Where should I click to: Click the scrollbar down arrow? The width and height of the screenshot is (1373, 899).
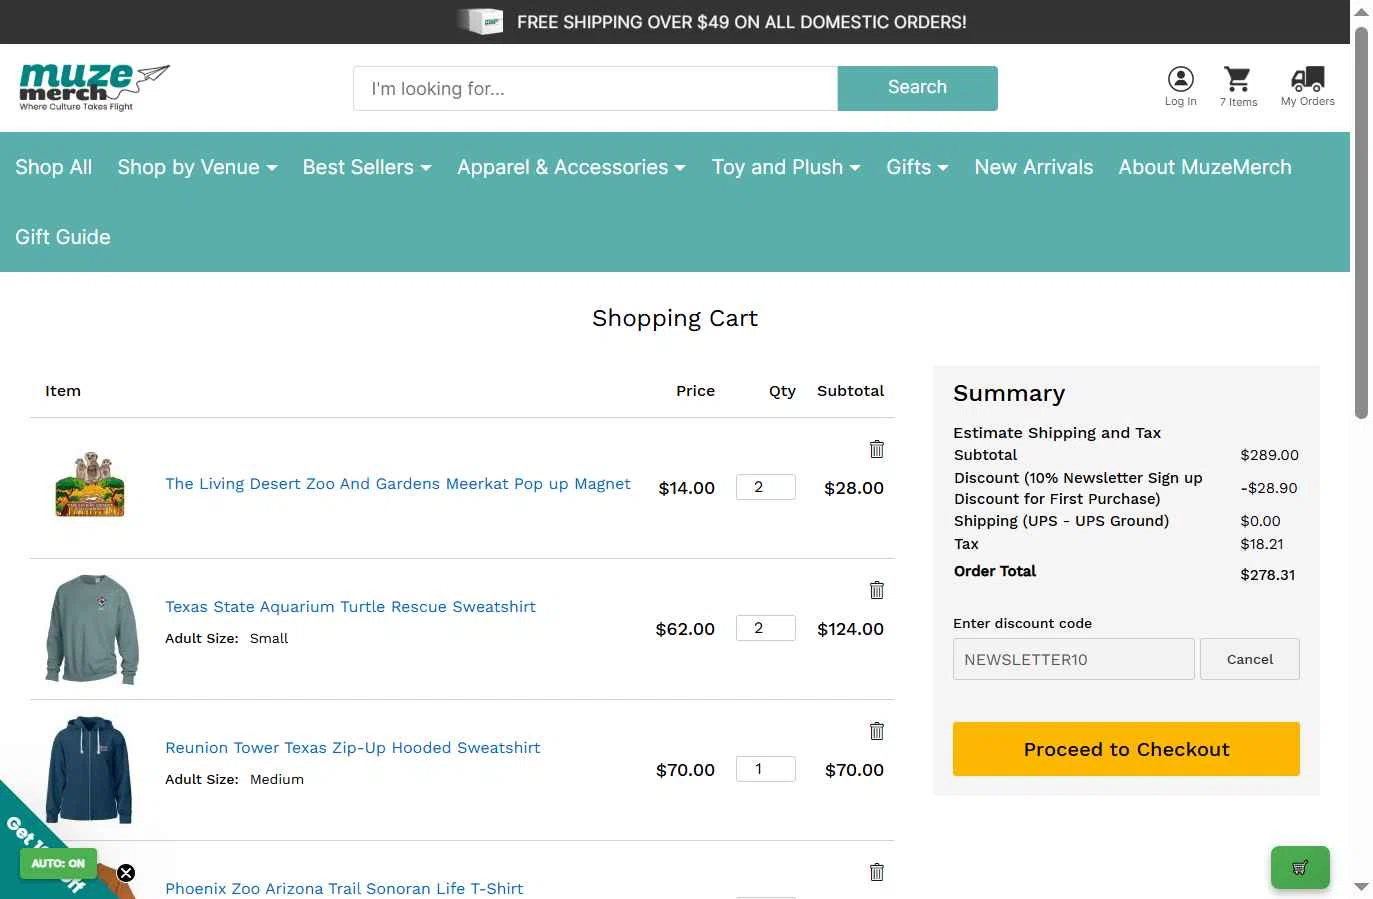click(x=1361, y=887)
